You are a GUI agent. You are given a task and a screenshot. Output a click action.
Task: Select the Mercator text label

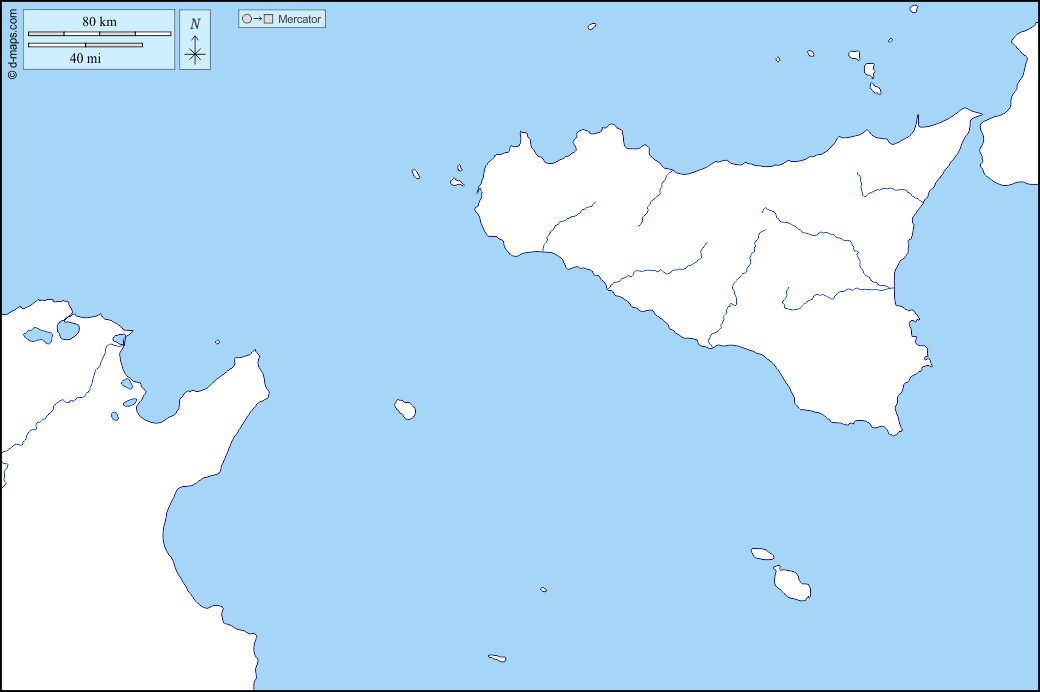298,18
